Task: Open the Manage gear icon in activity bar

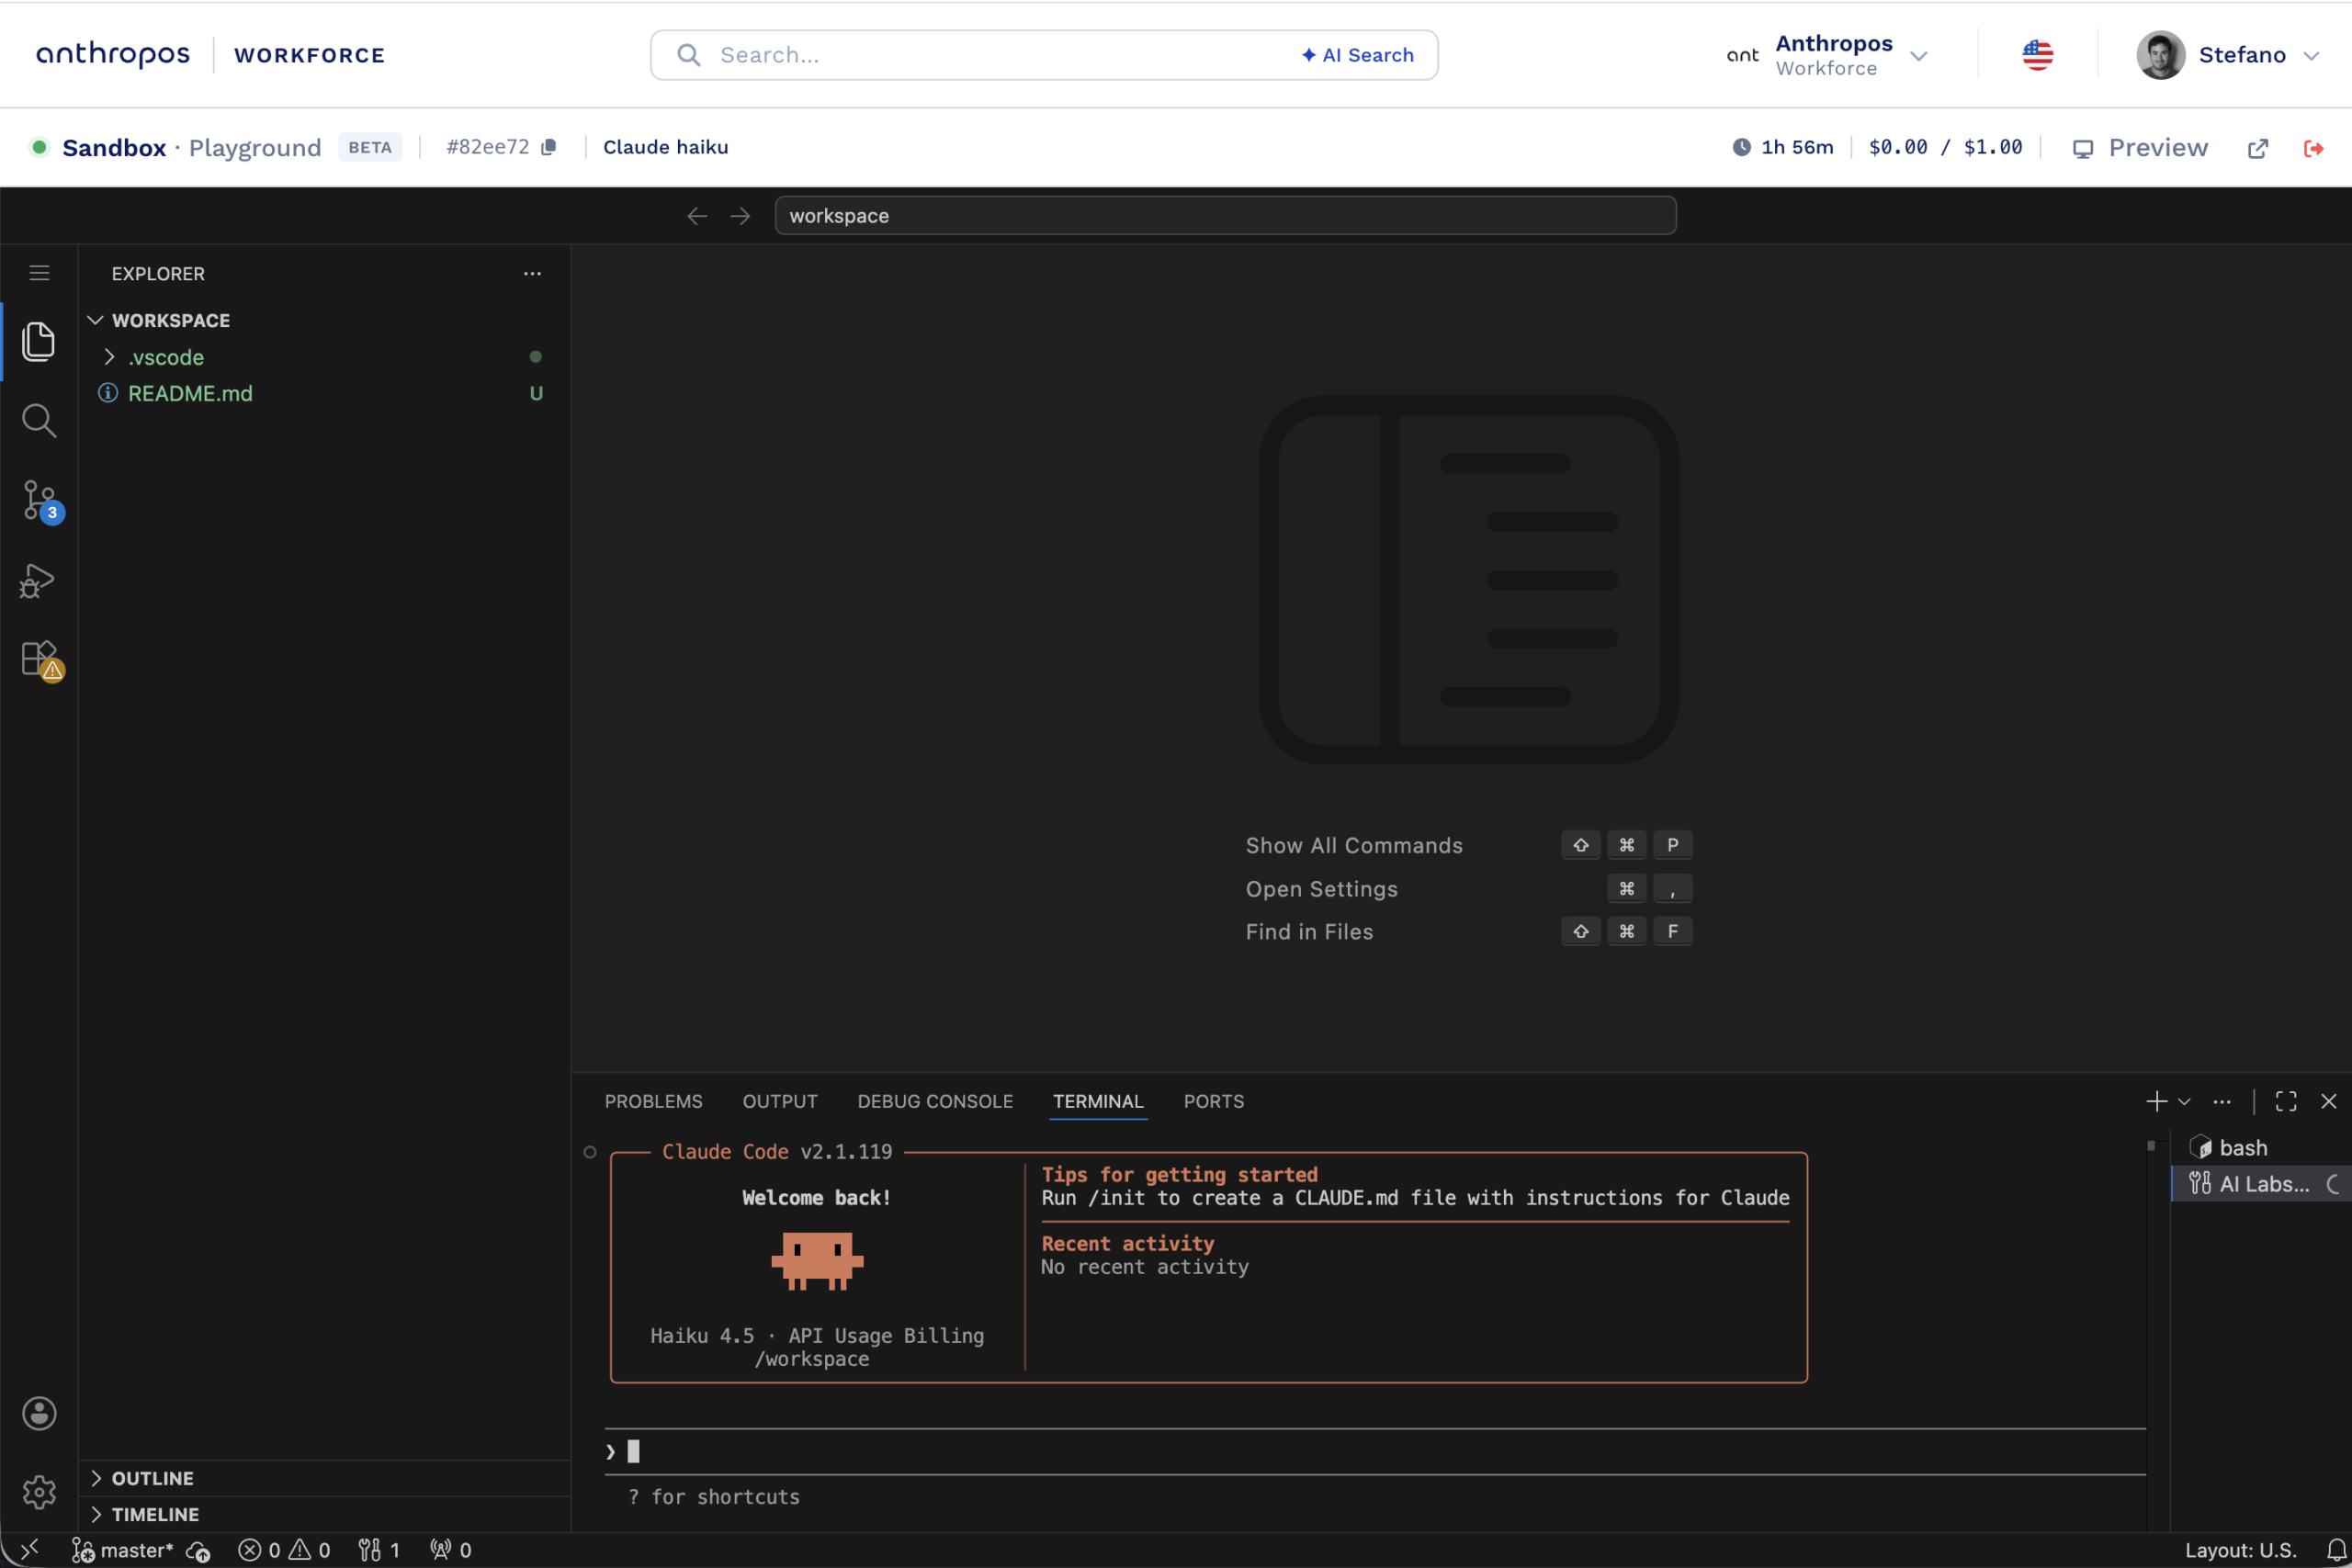Action: click(x=39, y=1492)
